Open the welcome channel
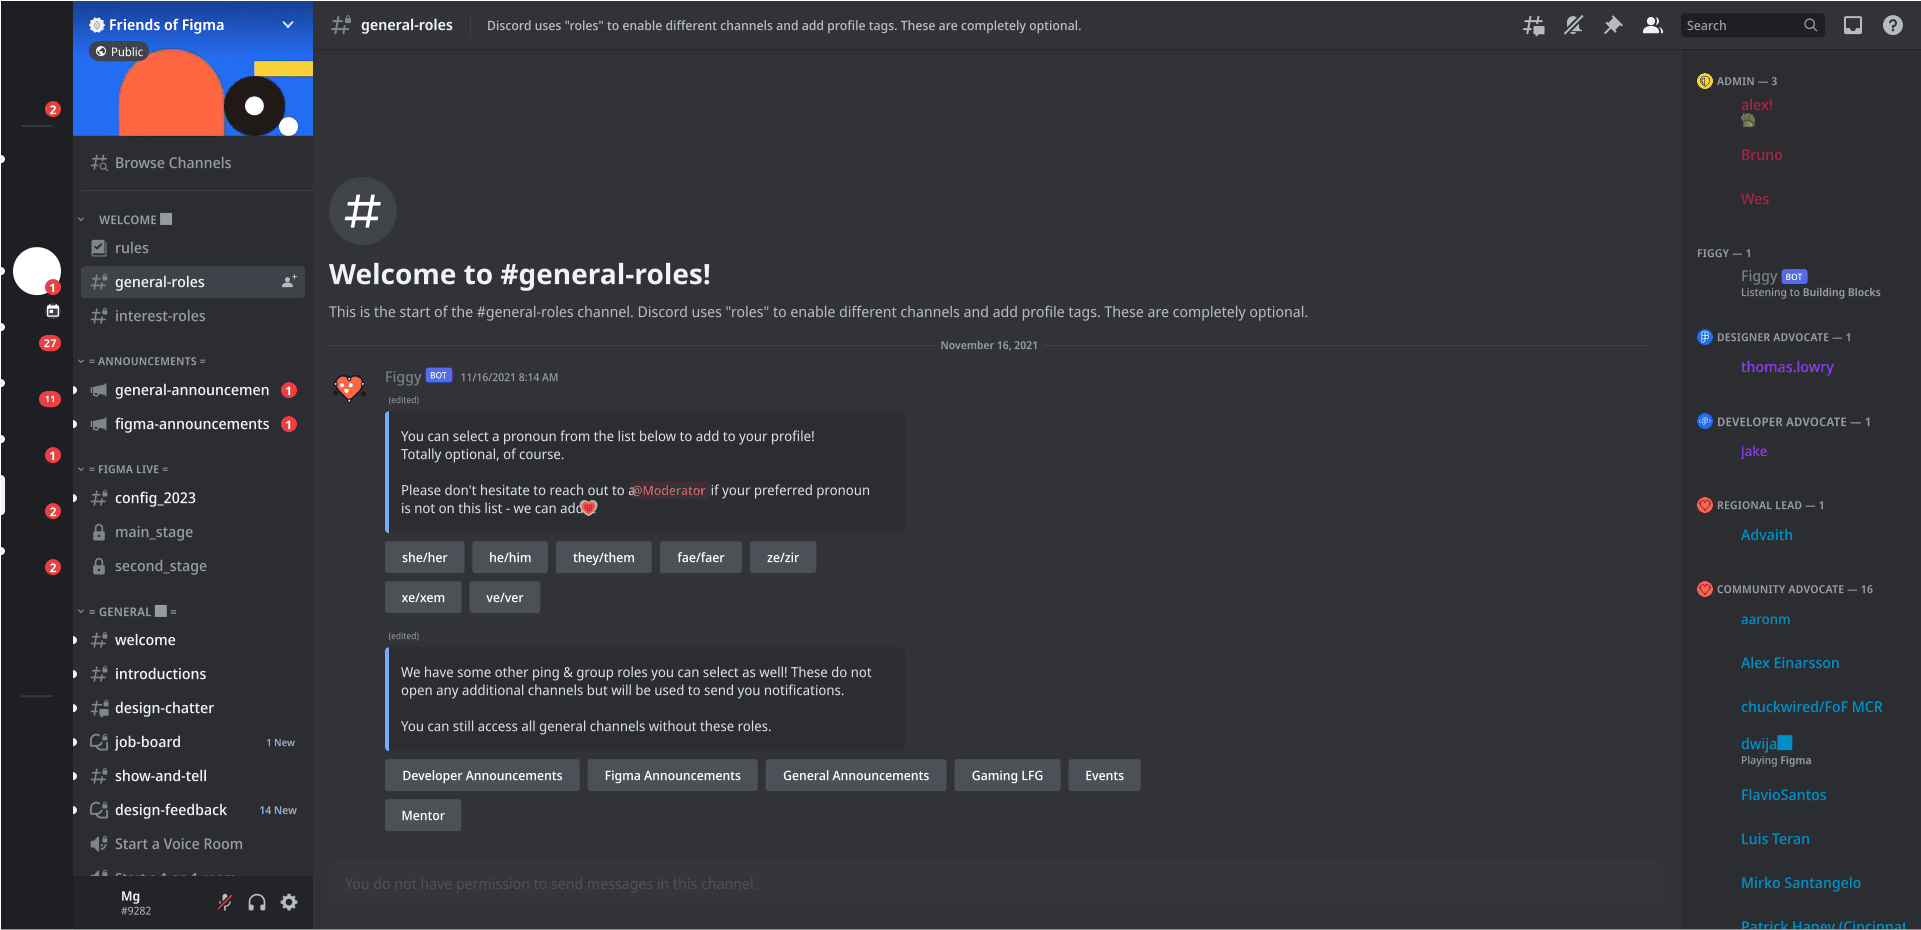Viewport: 1921px width, 930px height. (x=193, y=640)
